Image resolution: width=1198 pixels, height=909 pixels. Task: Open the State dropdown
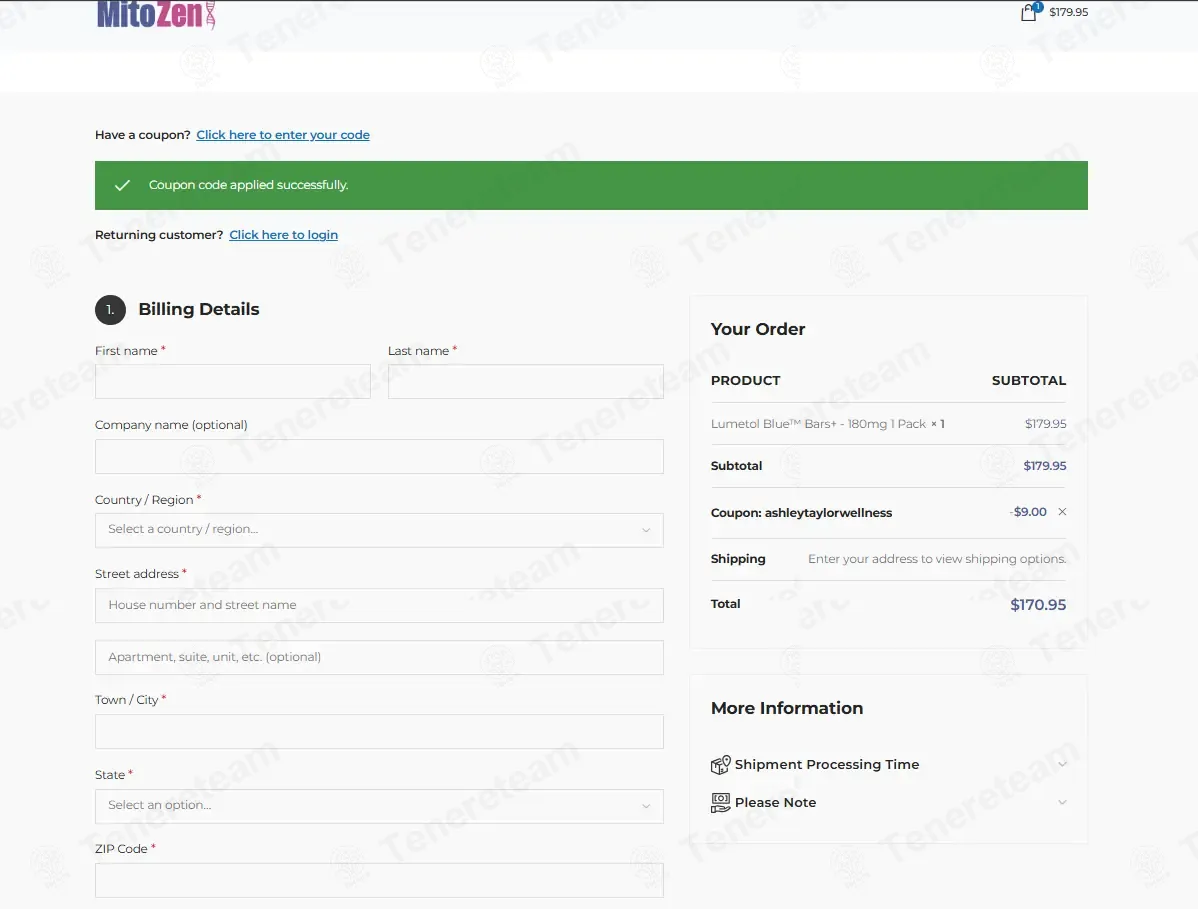[x=379, y=806]
